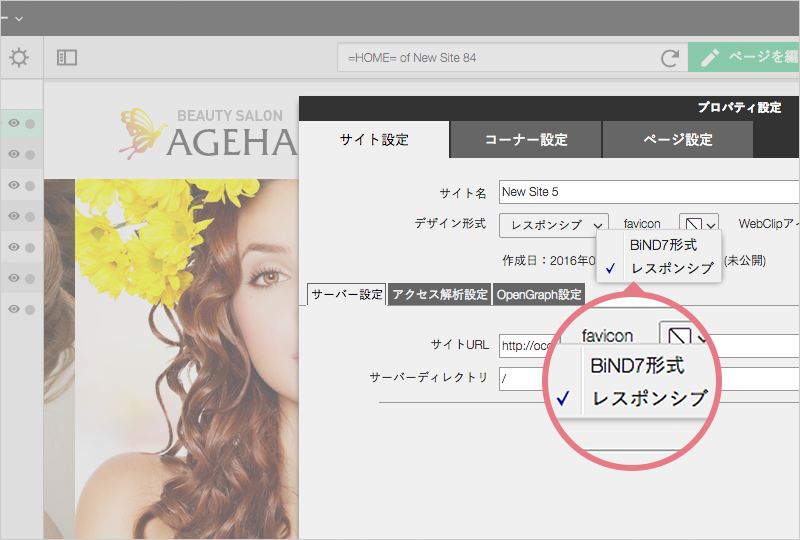Open the デザイン形式 dropdown showing レスポンシブ
The width and height of the screenshot is (800, 540).
[553, 225]
